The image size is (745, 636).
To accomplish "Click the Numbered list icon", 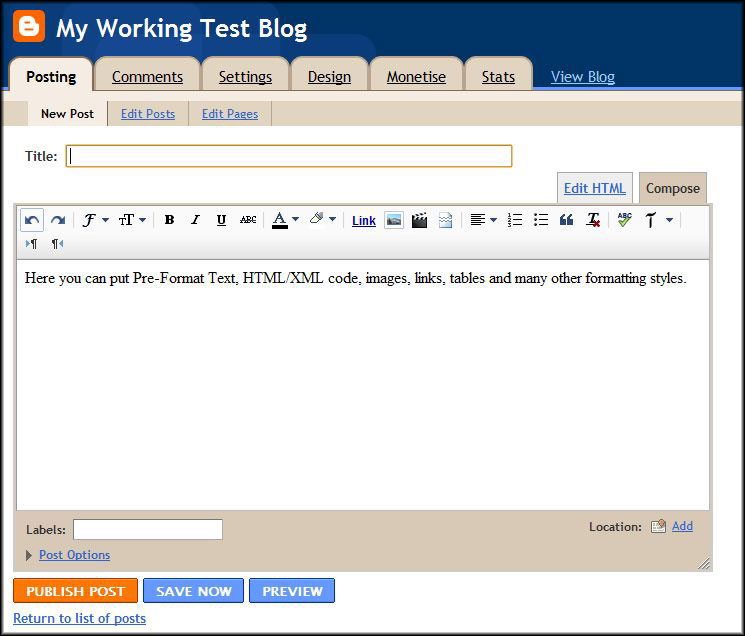I will pyautogui.click(x=515, y=220).
